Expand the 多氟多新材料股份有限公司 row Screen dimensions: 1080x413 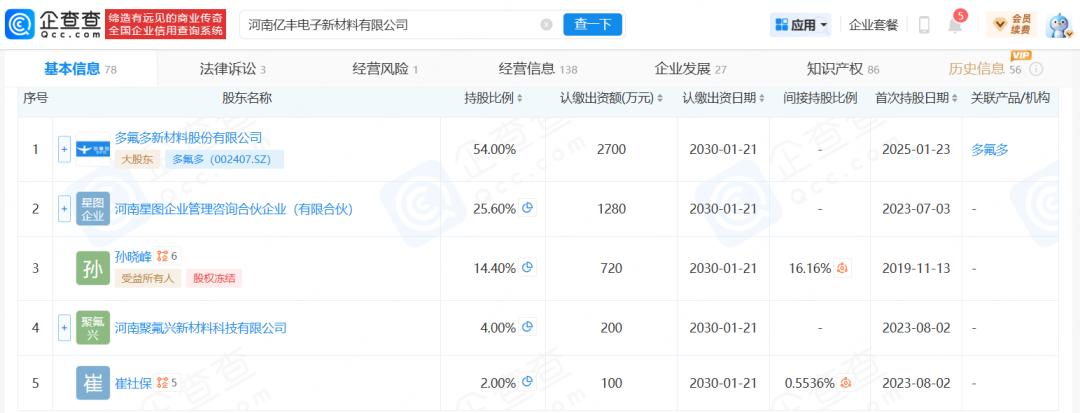coord(64,149)
